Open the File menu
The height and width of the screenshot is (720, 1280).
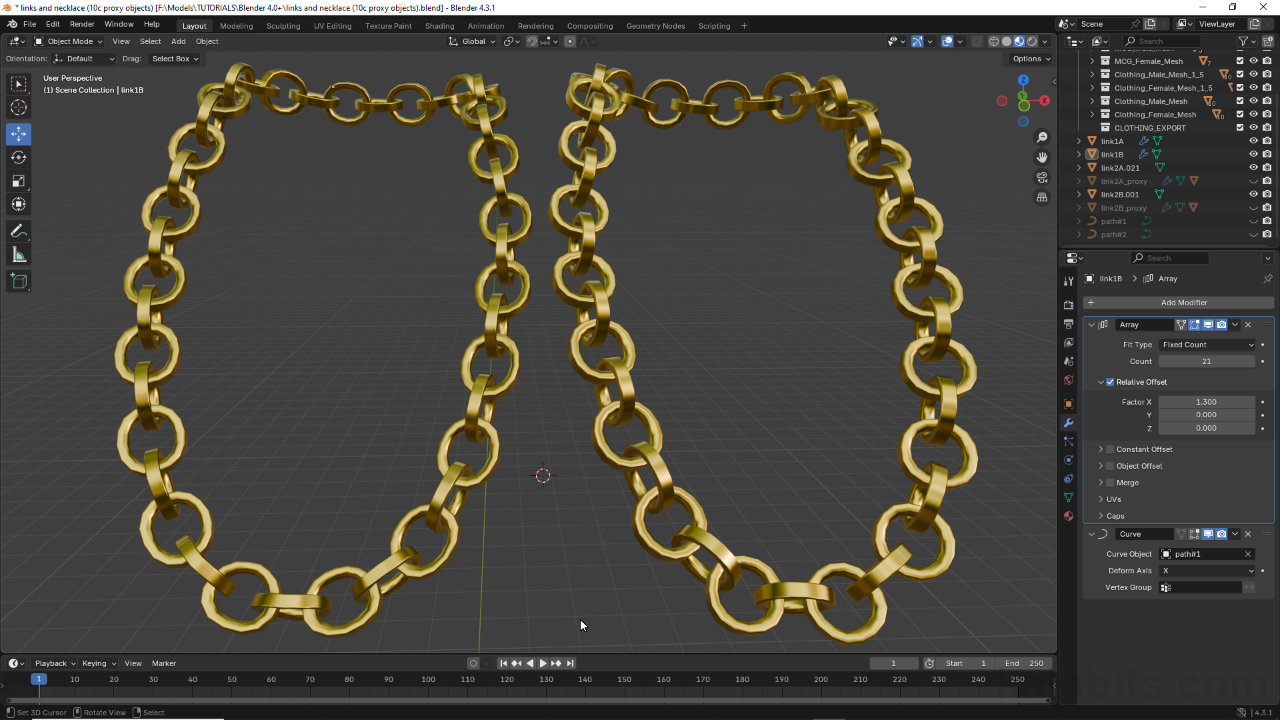[29, 24]
